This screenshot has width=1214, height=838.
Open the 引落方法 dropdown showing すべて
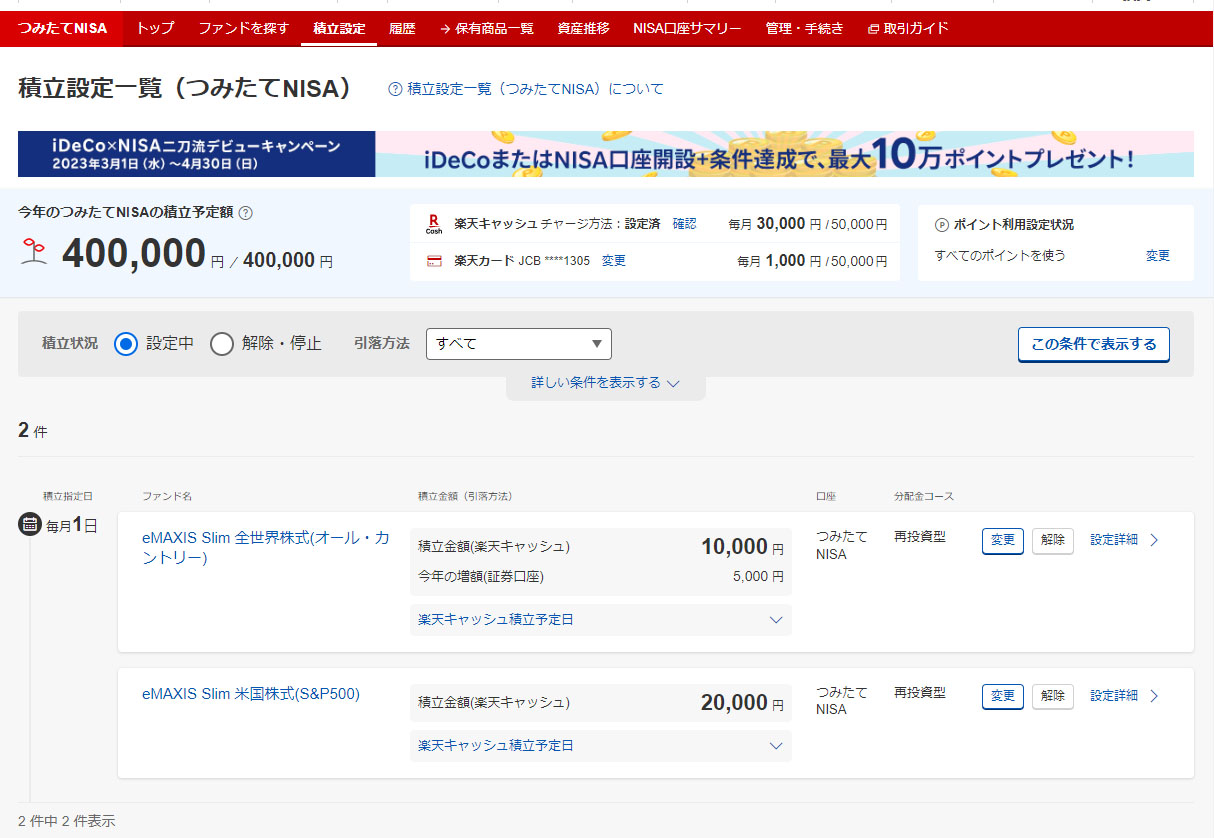[518, 344]
